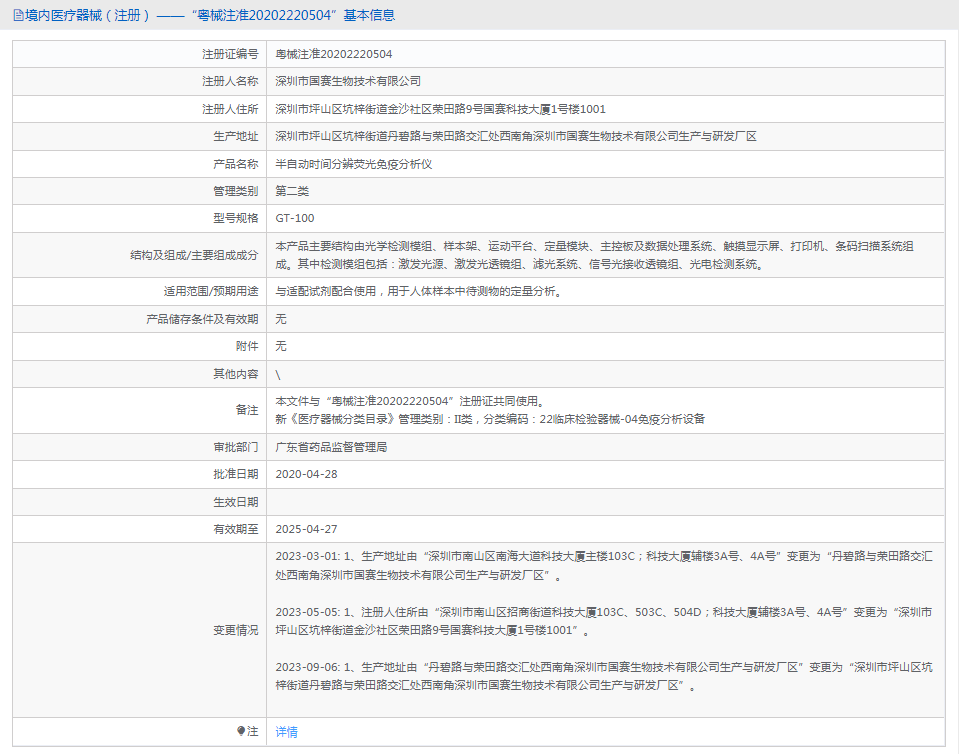The height and width of the screenshot is (754, 959).
Task: Click the label 注册人名称
Action: (x=231, y=81)
